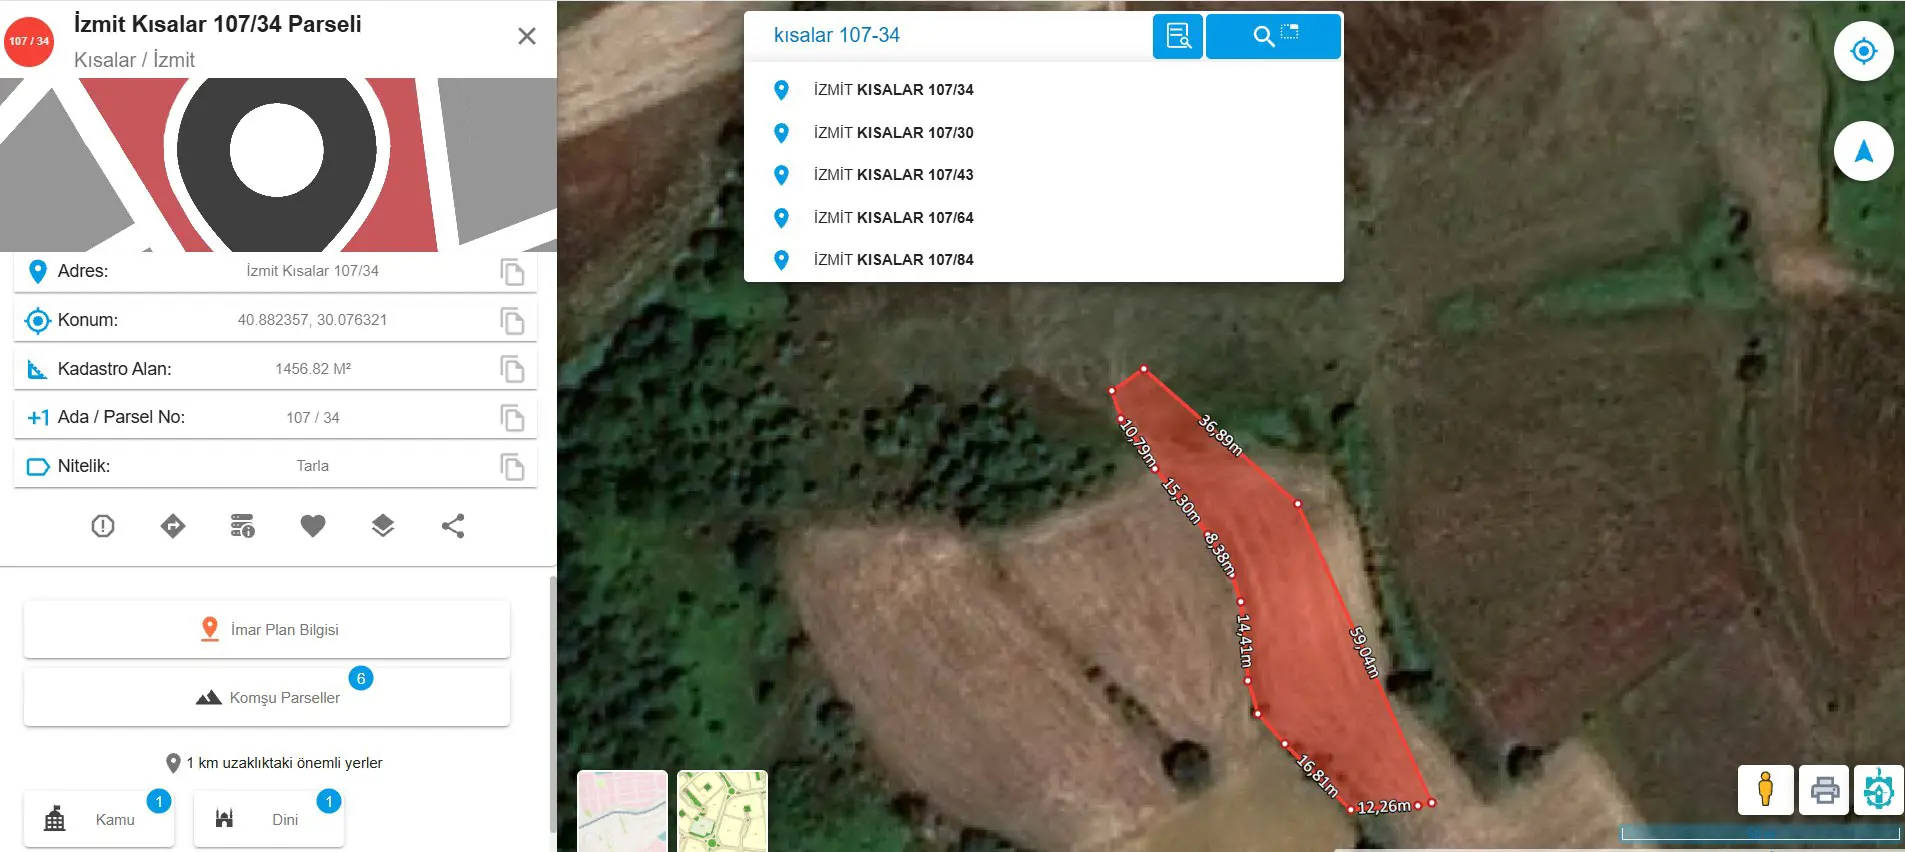Image resolution: width=1905 pixels, height=852 pixels.
Task: Click the search field containing kısalar 107-34
Action: pyautogui.click(x=950, y=36)
